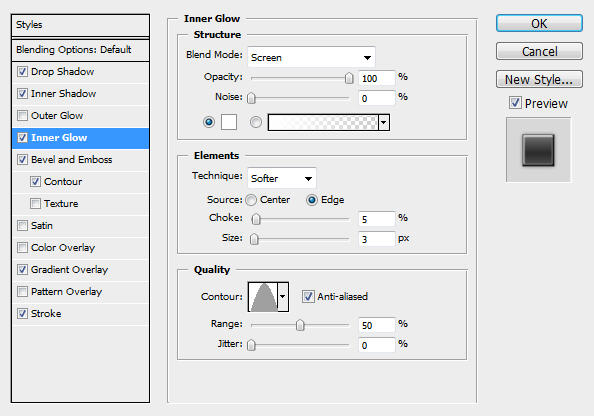Click the Size slider handle
The height and width of the screenshot is (416, 594).
pyautogui.click(x=254, y=239)
